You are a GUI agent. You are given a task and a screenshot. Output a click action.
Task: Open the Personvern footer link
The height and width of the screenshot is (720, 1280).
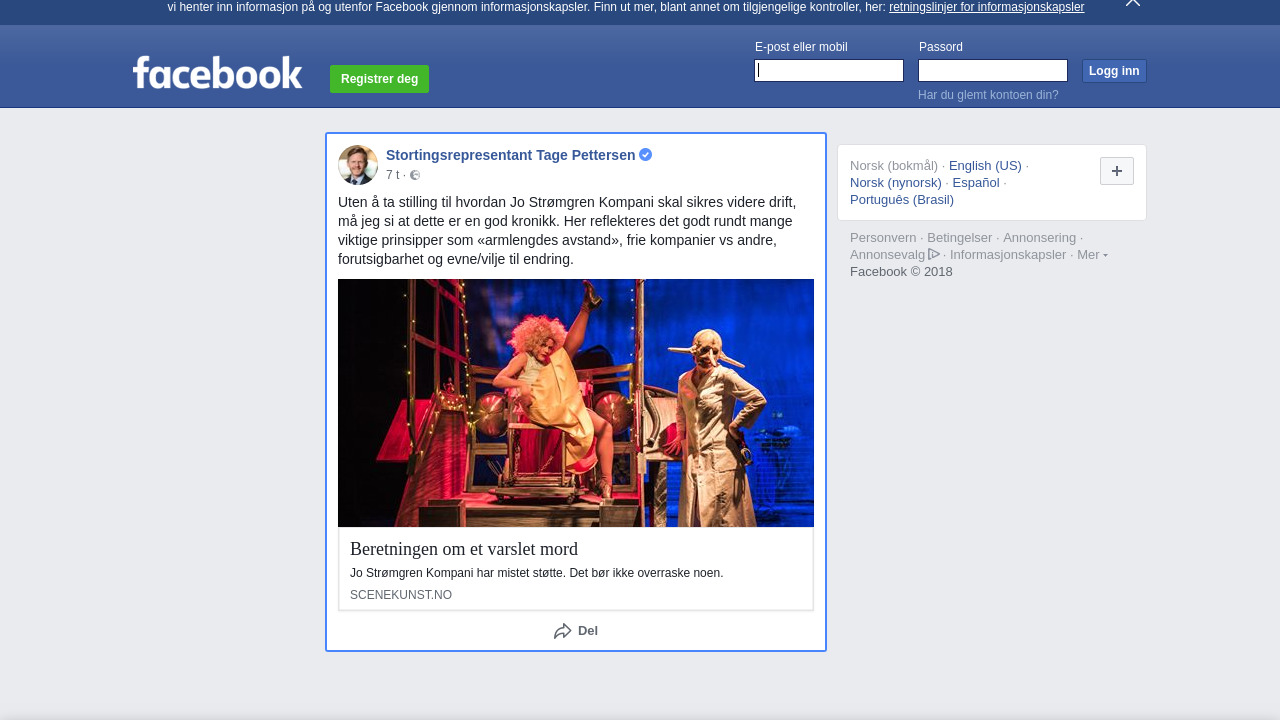pyautogui.click(x=883, y=238)
